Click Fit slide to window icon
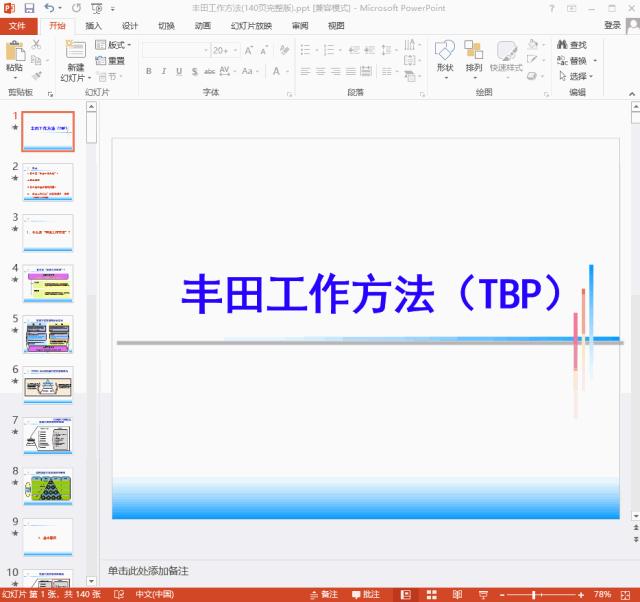The image size is (640, 602). coord(625,595)
